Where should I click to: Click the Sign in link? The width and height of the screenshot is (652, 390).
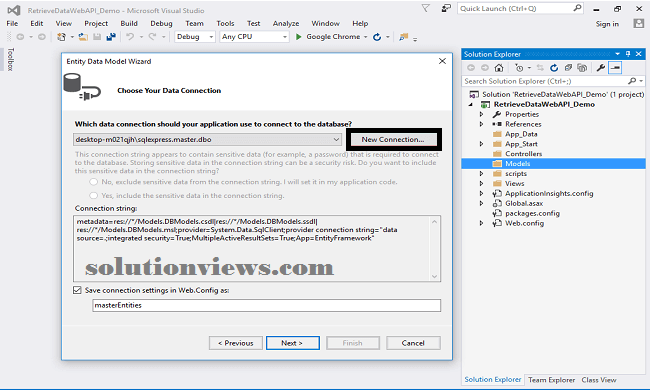[x=607, y=24]
